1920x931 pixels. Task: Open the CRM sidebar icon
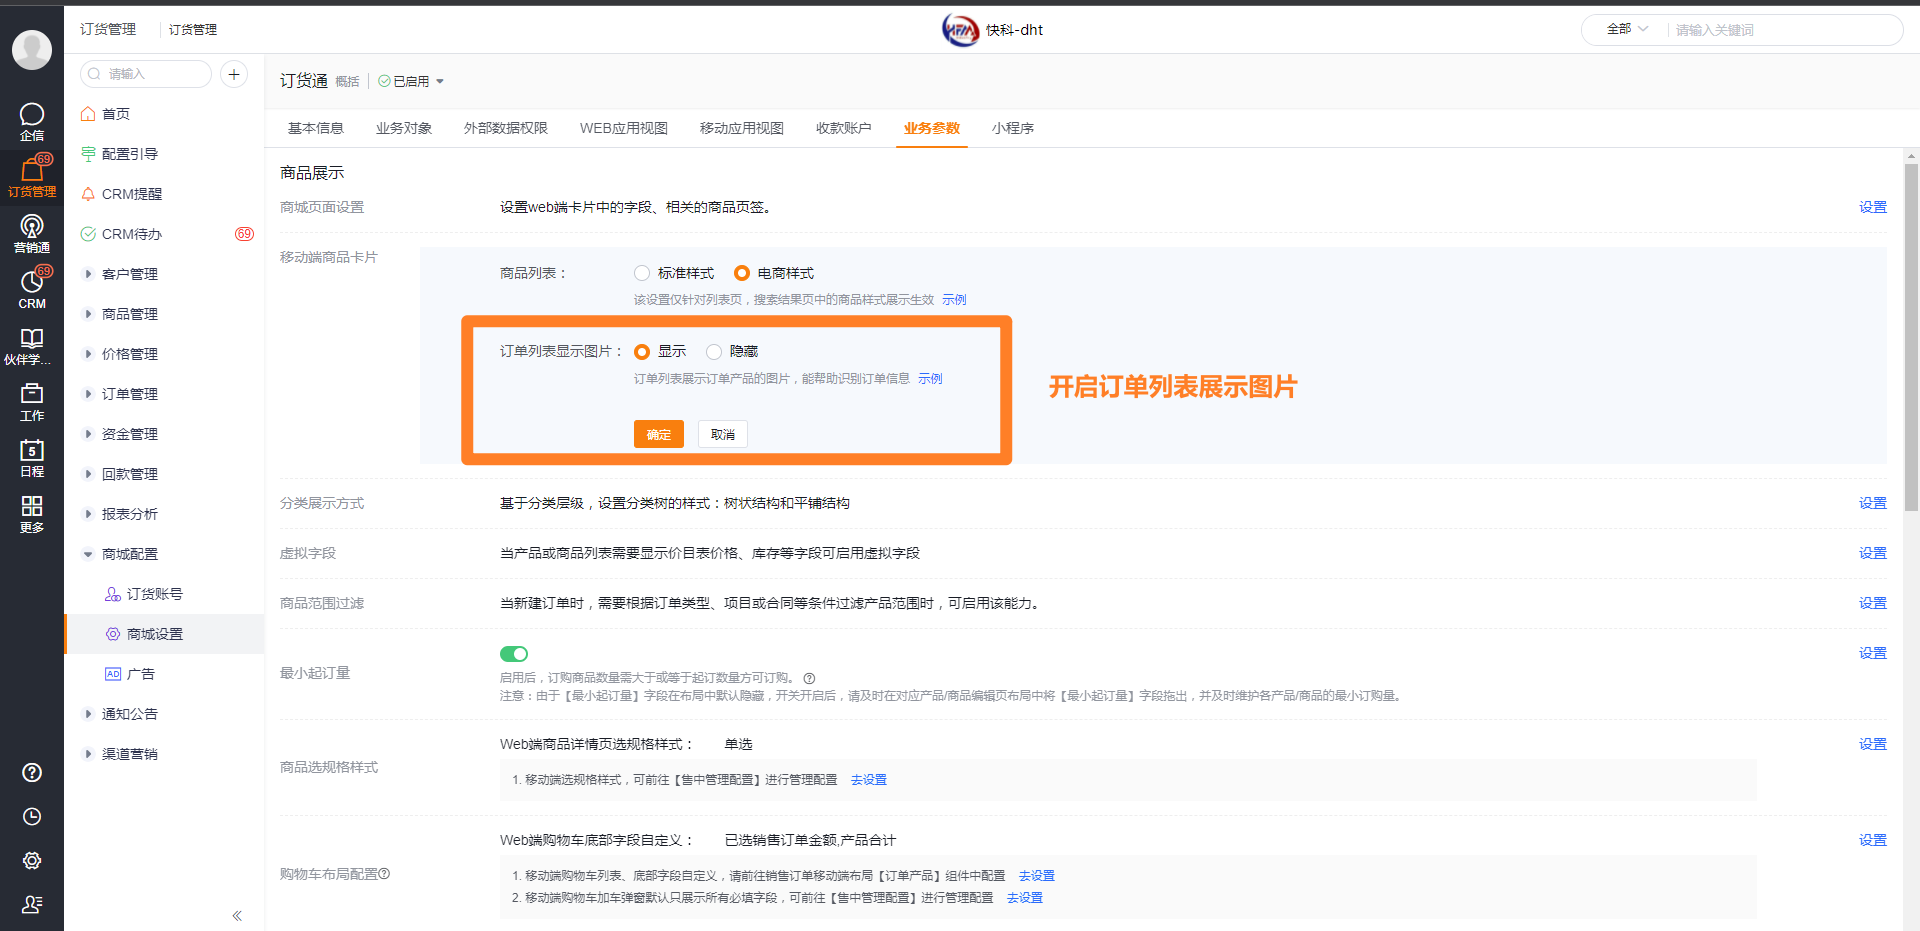32,290
